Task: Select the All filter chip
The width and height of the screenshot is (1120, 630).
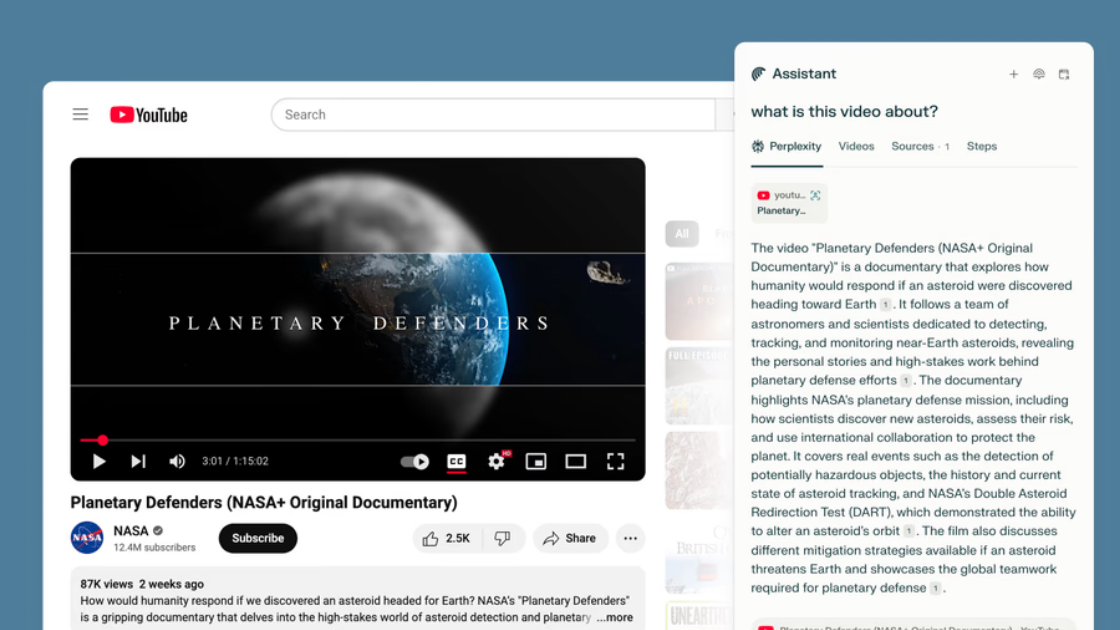Action: (x=682, y=234)
